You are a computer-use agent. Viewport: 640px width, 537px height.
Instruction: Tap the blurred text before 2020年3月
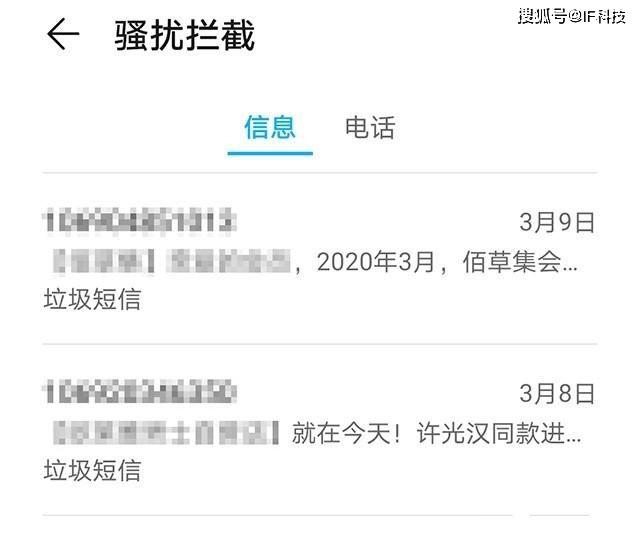(x=172, y=261)
